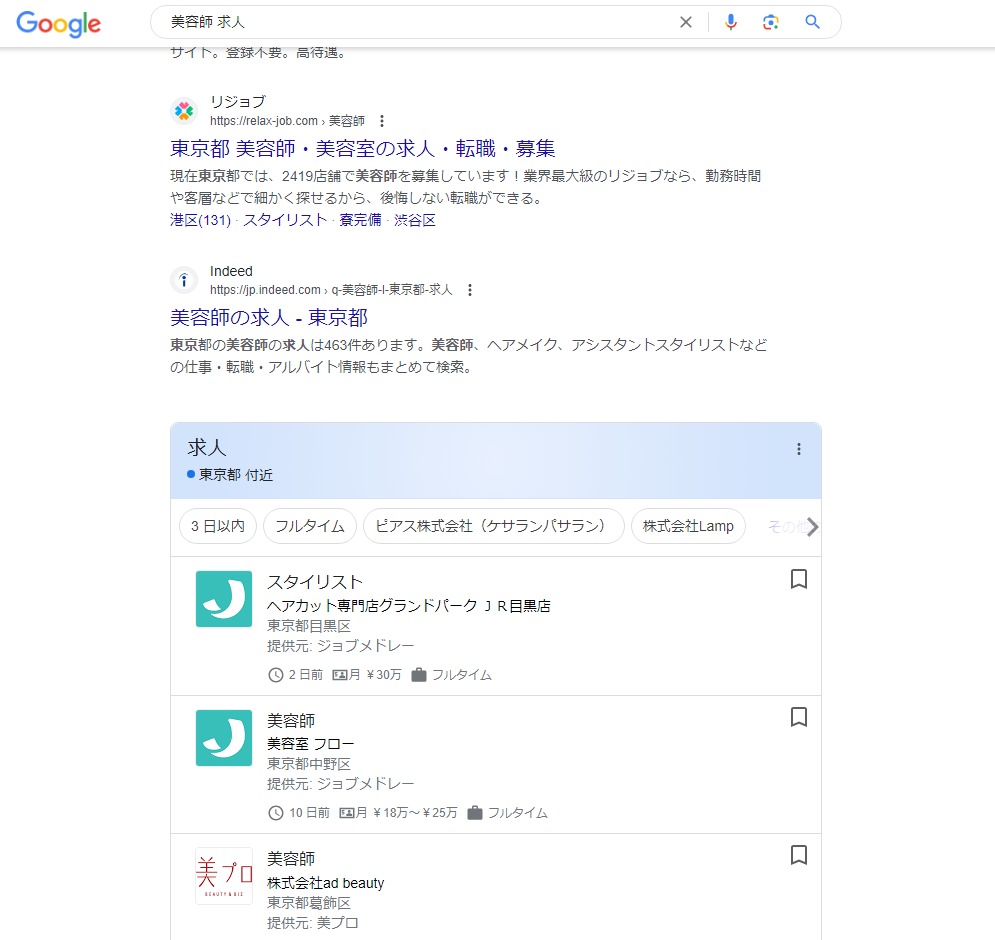Screen dimensions: 995x940
Task: Select the 株式会社Lamp filter chip
Action: point(688,526)
